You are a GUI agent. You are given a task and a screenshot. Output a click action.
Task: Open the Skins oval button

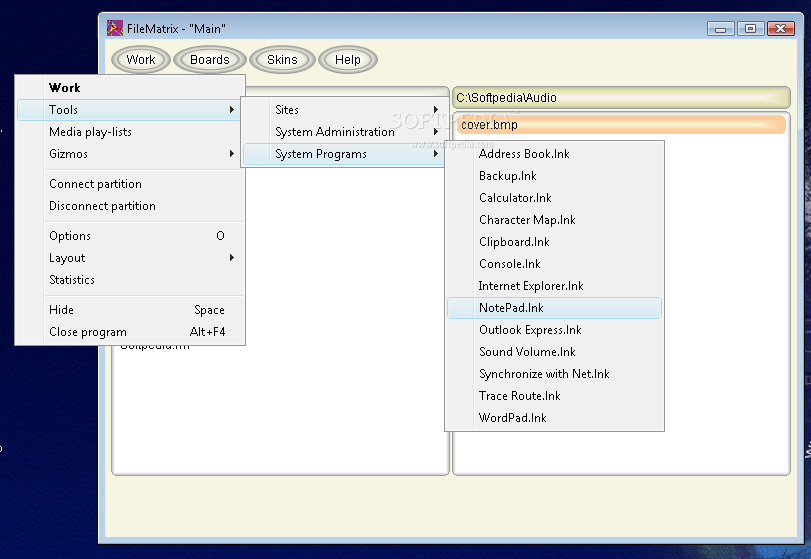click(282, 59)
